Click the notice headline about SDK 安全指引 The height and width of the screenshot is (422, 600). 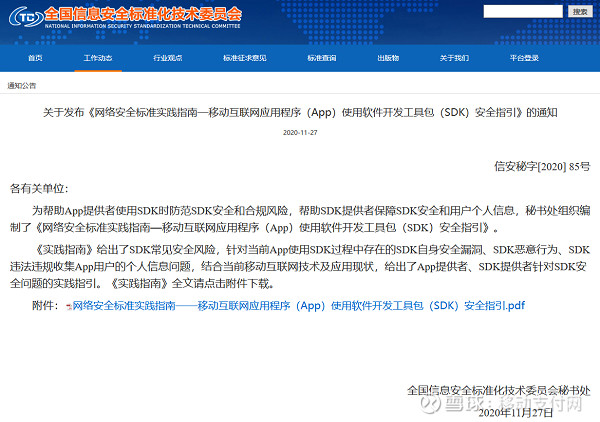[300, 112]
